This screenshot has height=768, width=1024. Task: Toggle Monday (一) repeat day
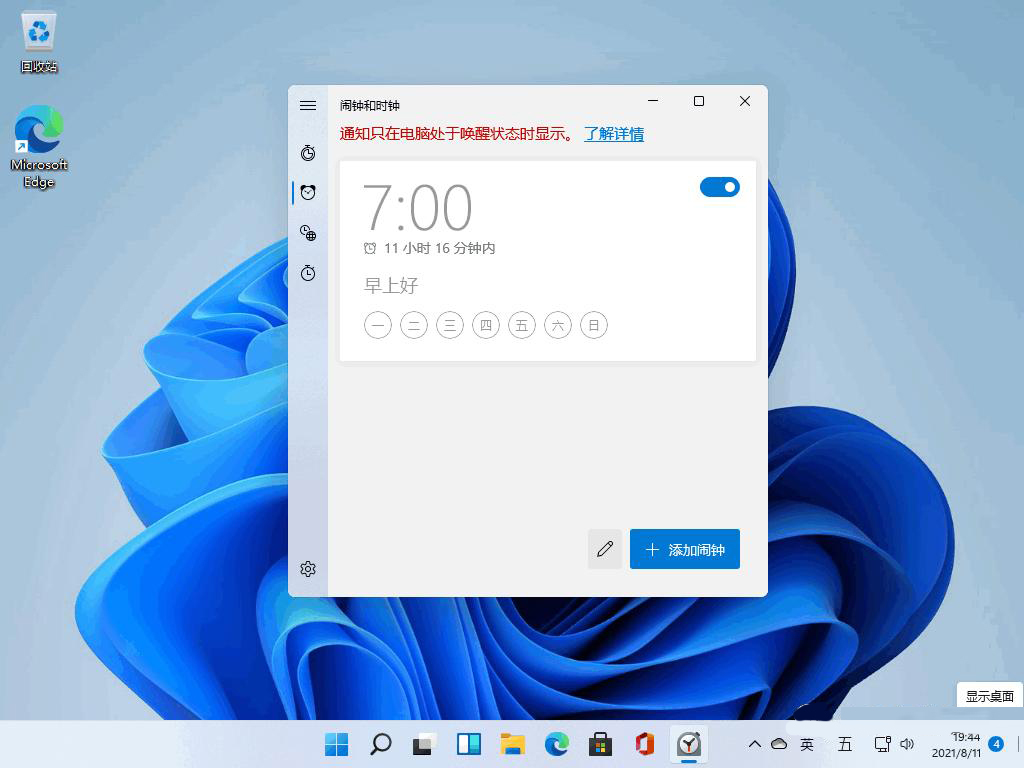pos(377,325)
